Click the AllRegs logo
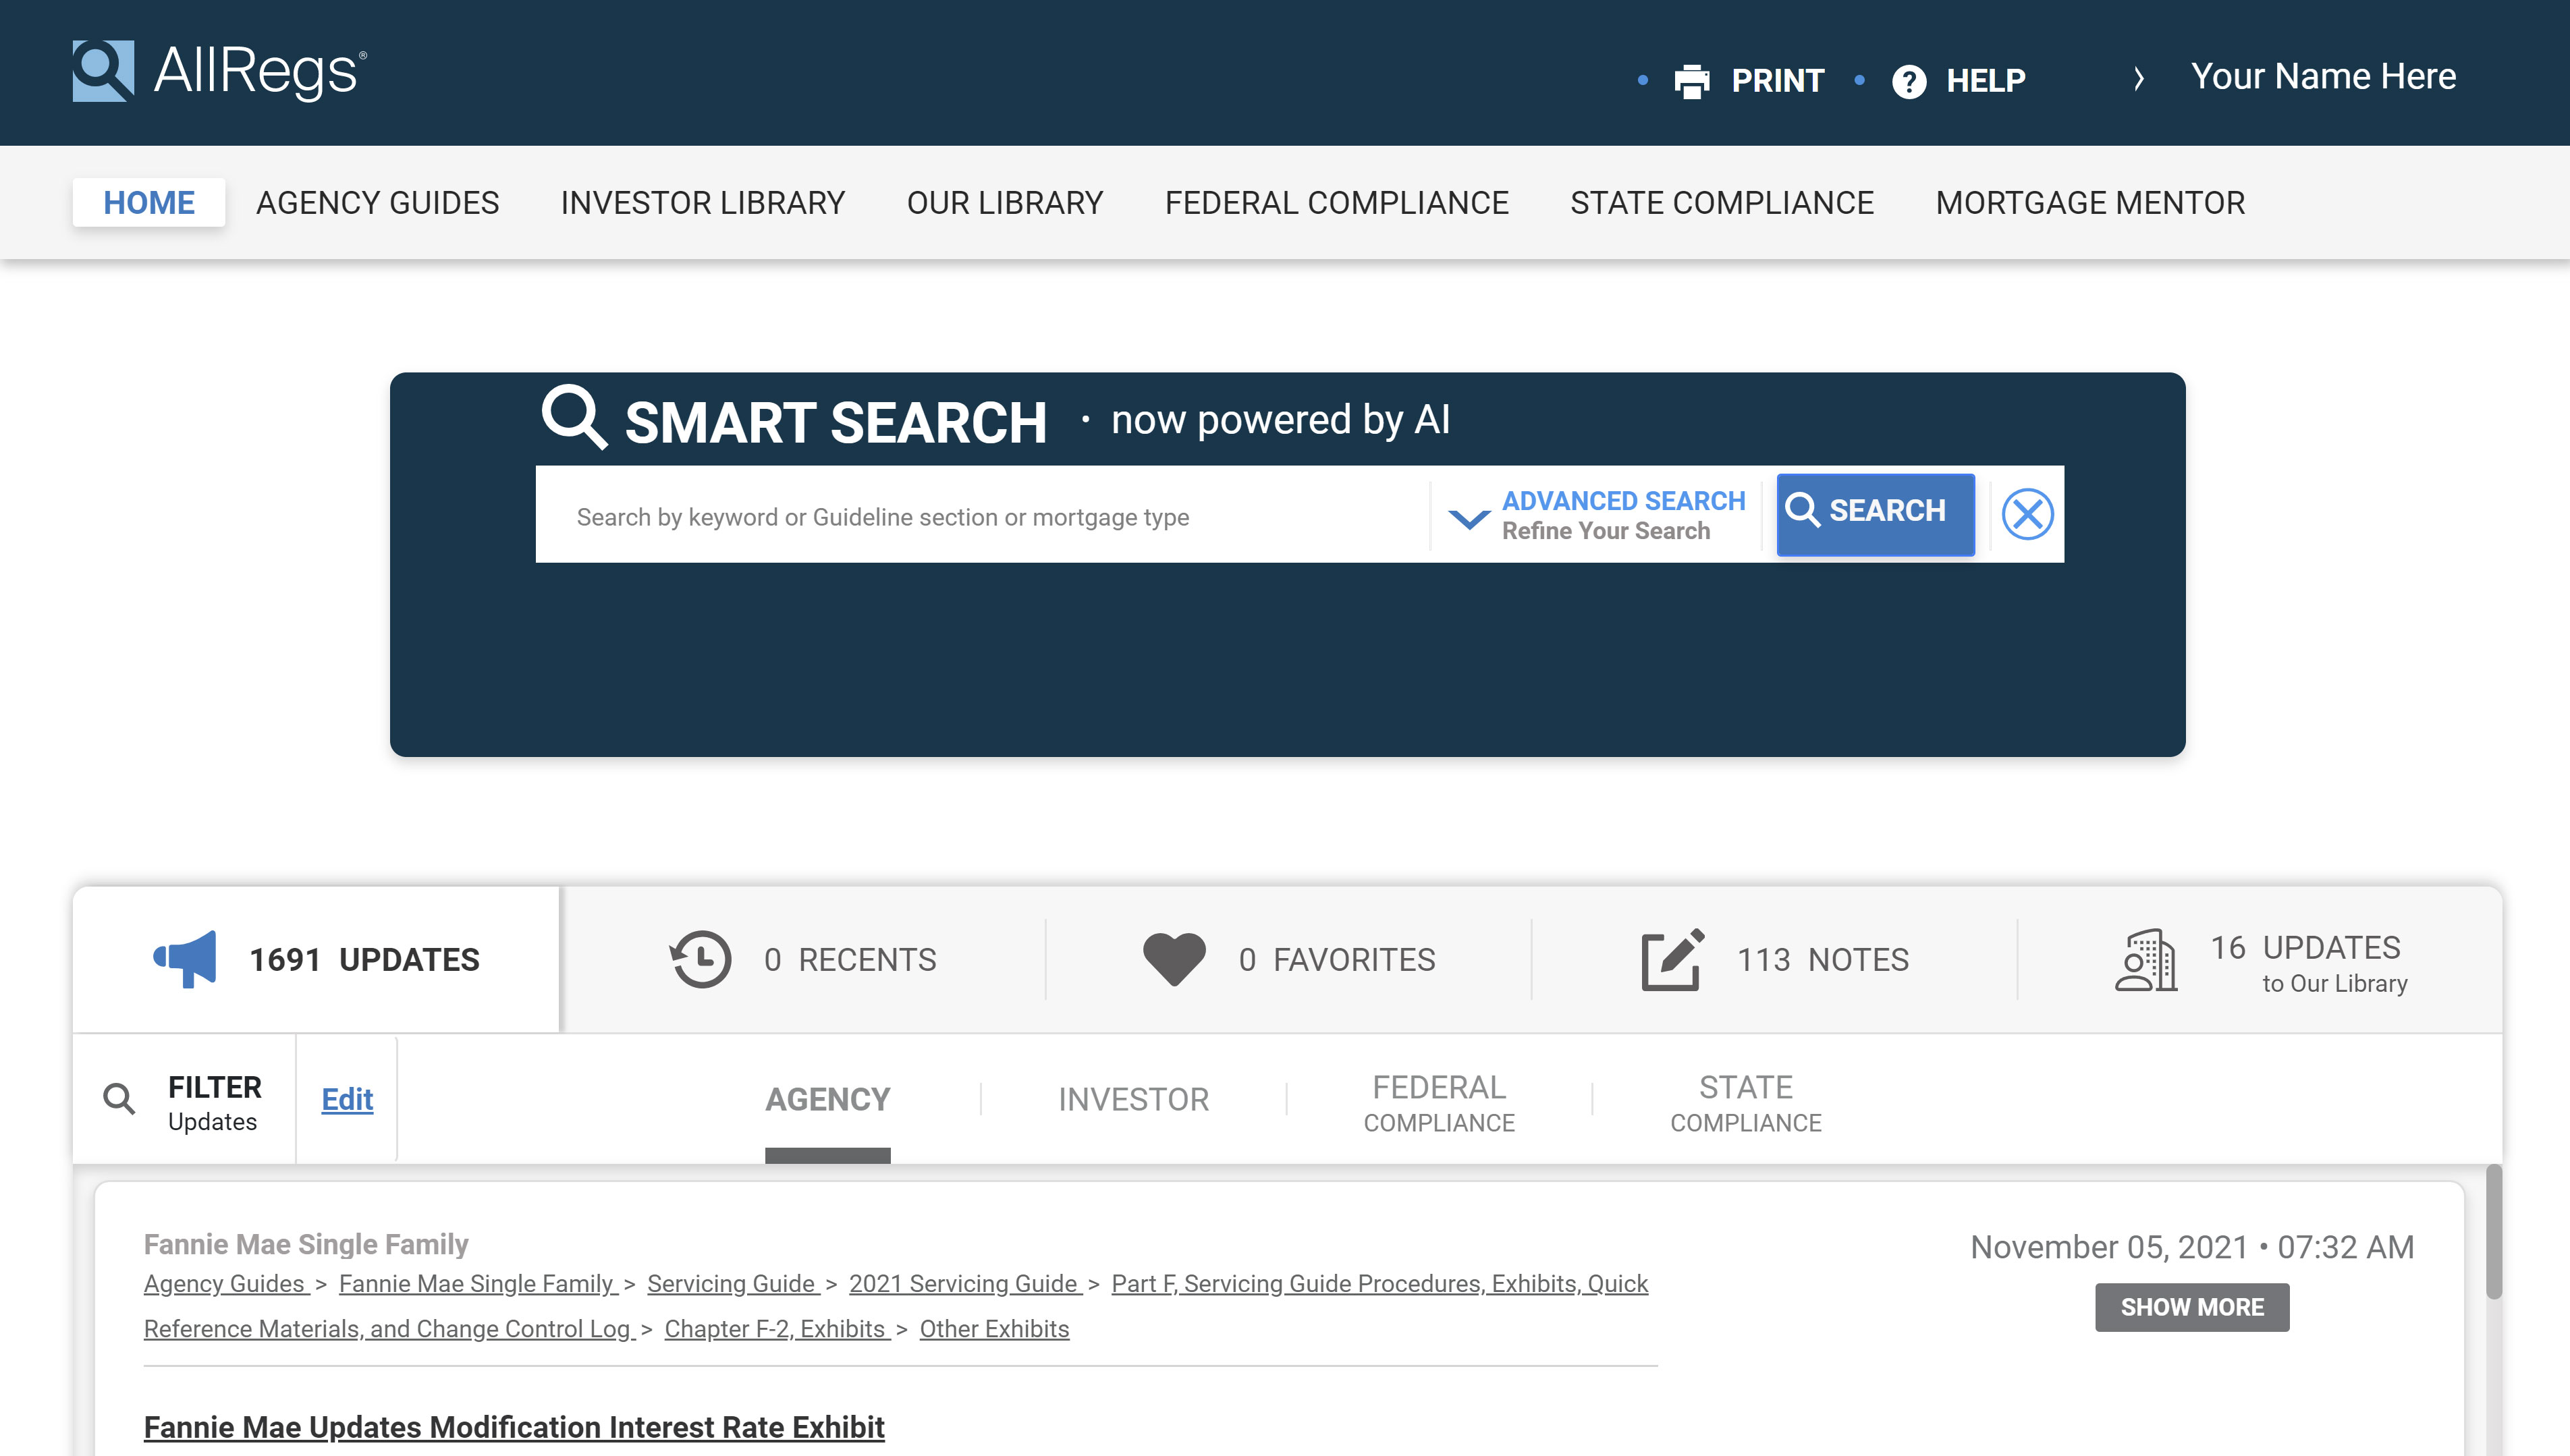2570x1456 pixels. pos(219,71)
